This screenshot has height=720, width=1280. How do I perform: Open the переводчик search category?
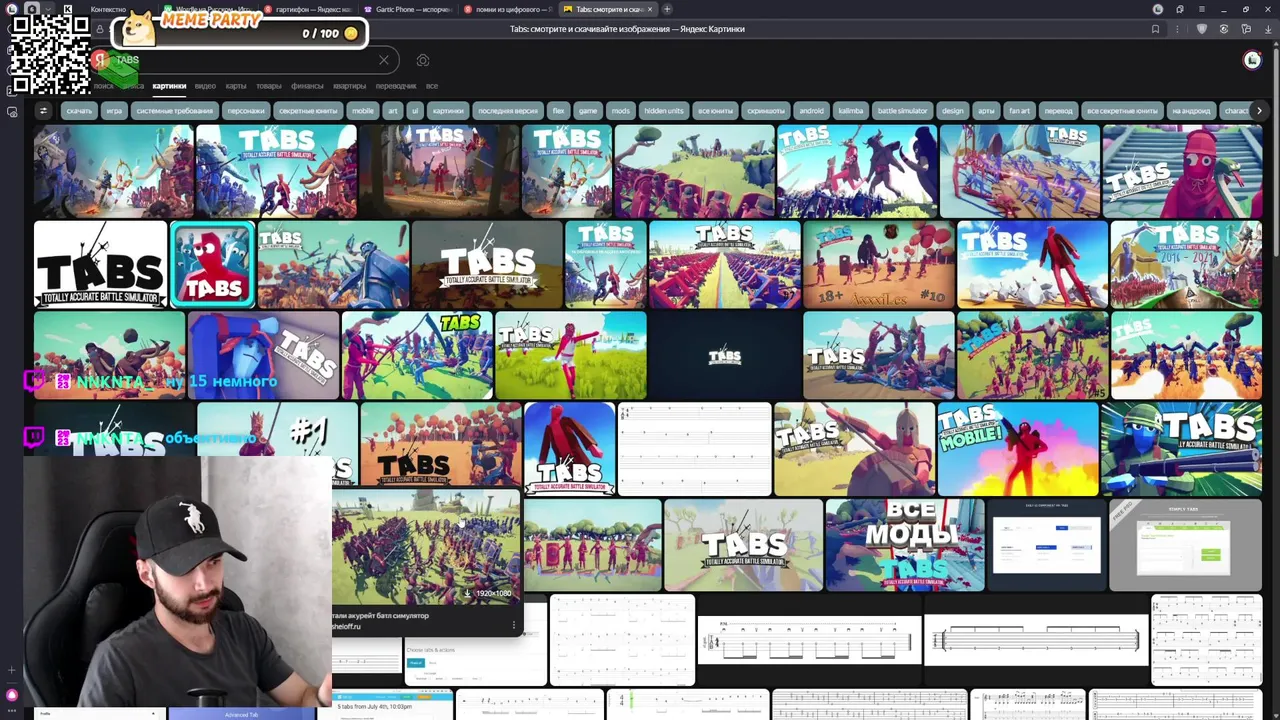(x=396, y=86)
